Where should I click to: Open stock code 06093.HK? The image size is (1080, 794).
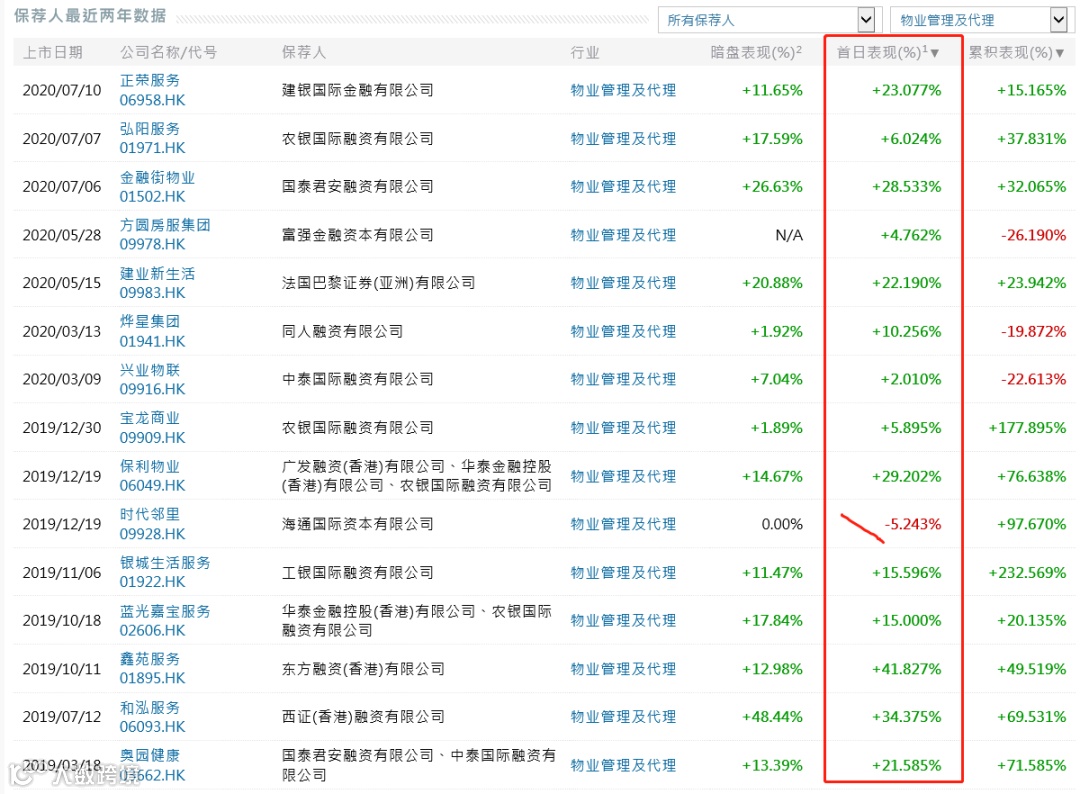click(x=152, y=727)
